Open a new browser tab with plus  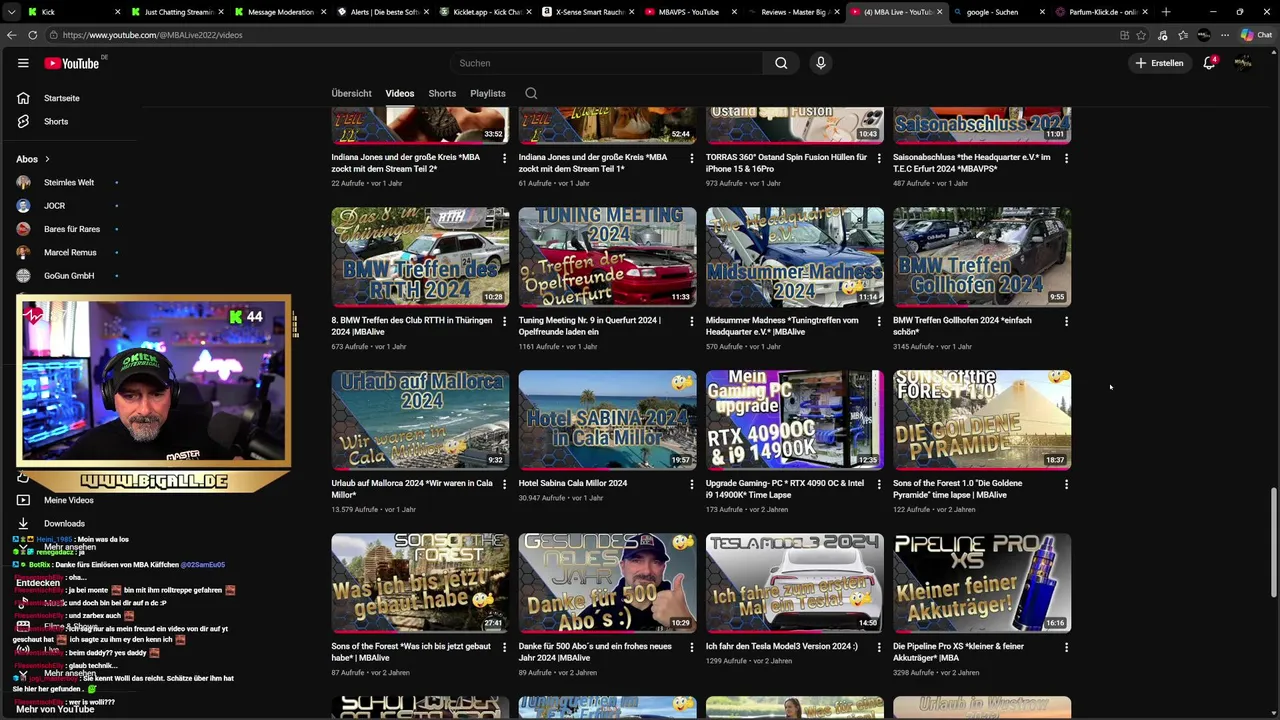click(x=1166, y=12)
